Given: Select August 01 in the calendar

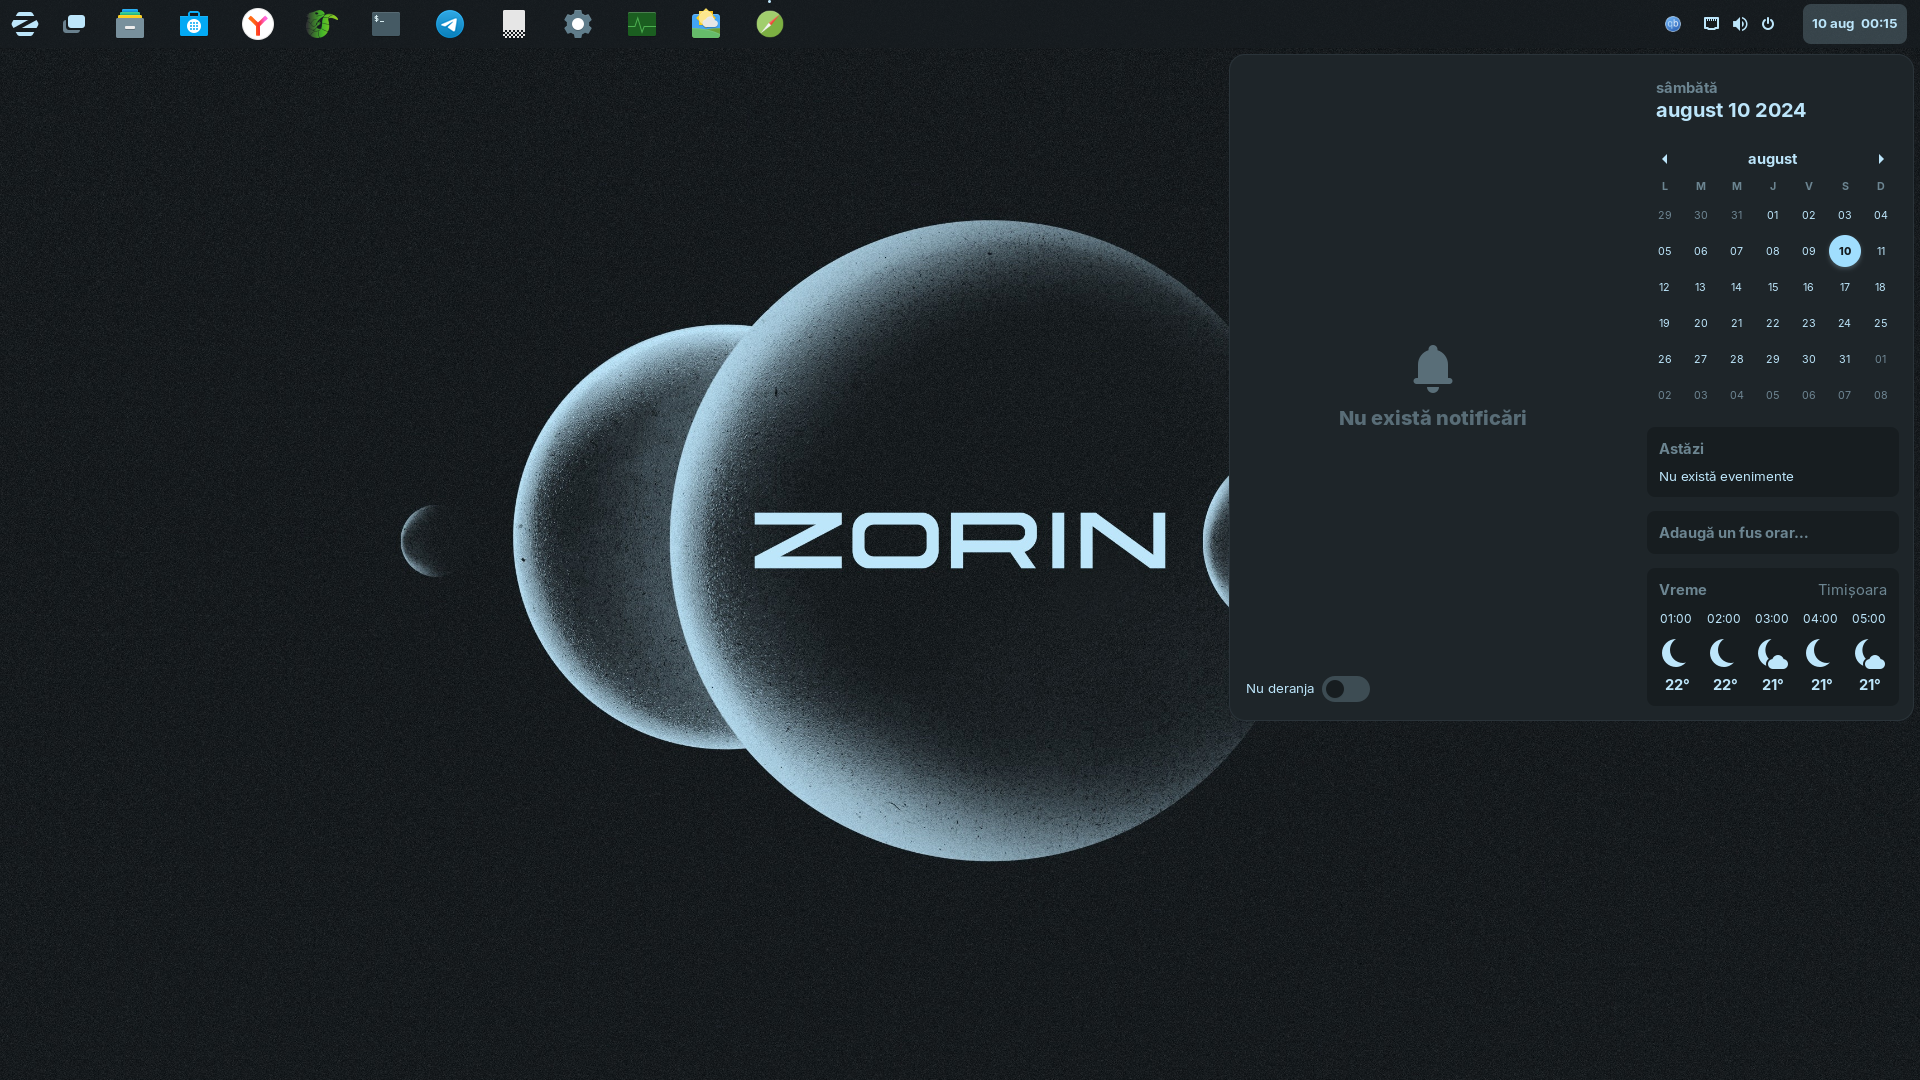Looking at the screenshot, I should coord(1773,215).
